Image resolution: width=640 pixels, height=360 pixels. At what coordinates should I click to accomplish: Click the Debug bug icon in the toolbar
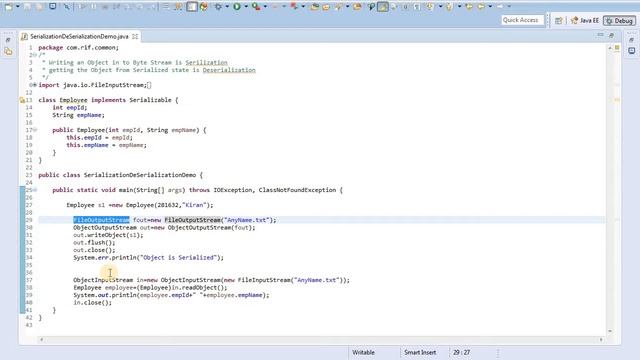pos(218,7)
